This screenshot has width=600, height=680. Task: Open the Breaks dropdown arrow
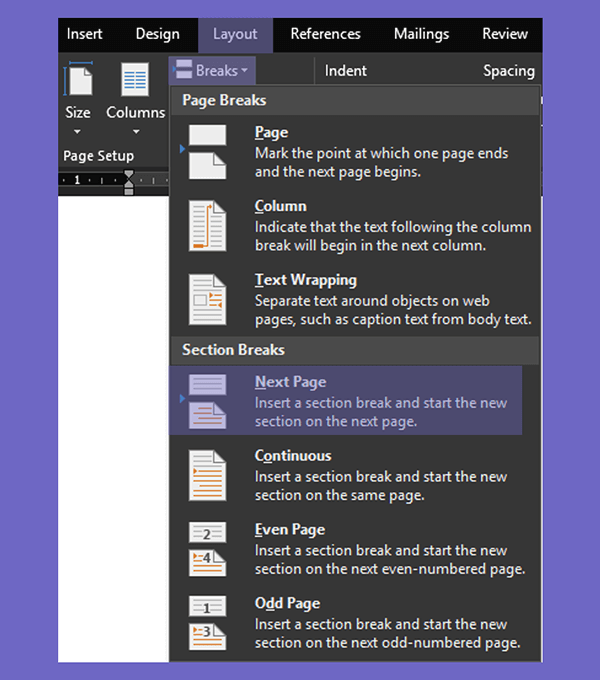pyautogui.click(x=245, y=70)
